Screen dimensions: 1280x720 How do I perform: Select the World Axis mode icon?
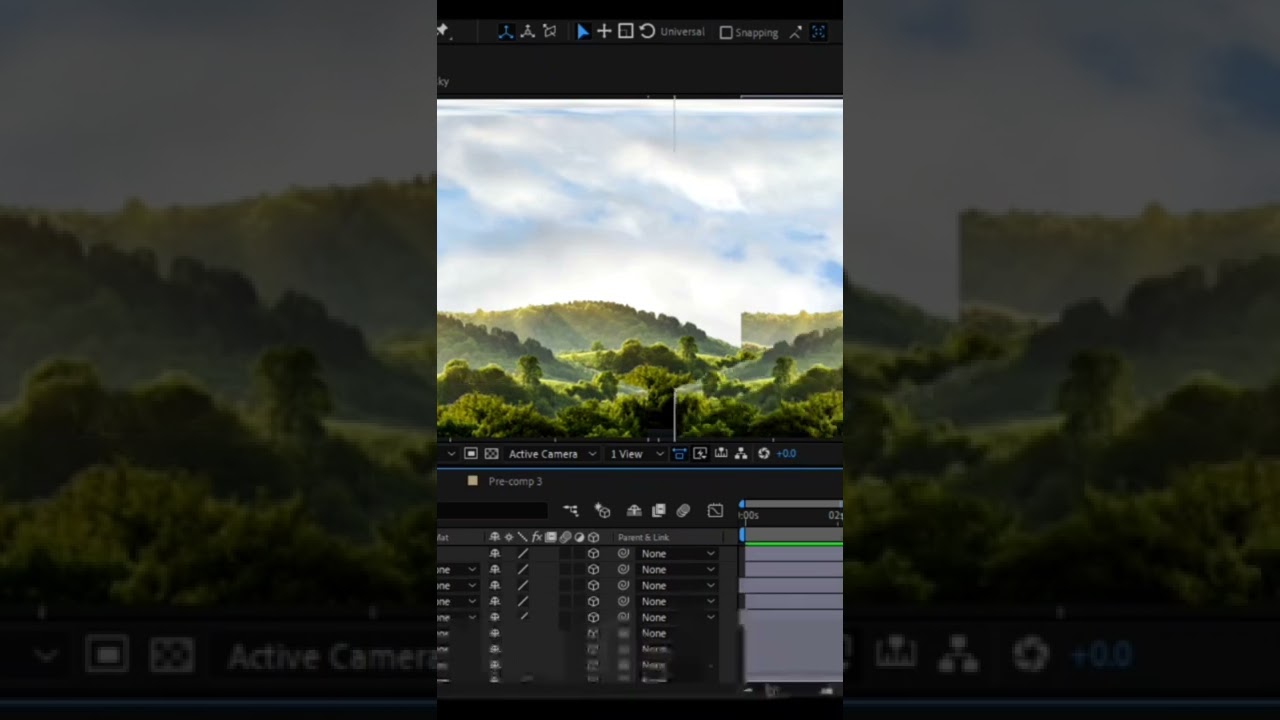coord(528,32)
